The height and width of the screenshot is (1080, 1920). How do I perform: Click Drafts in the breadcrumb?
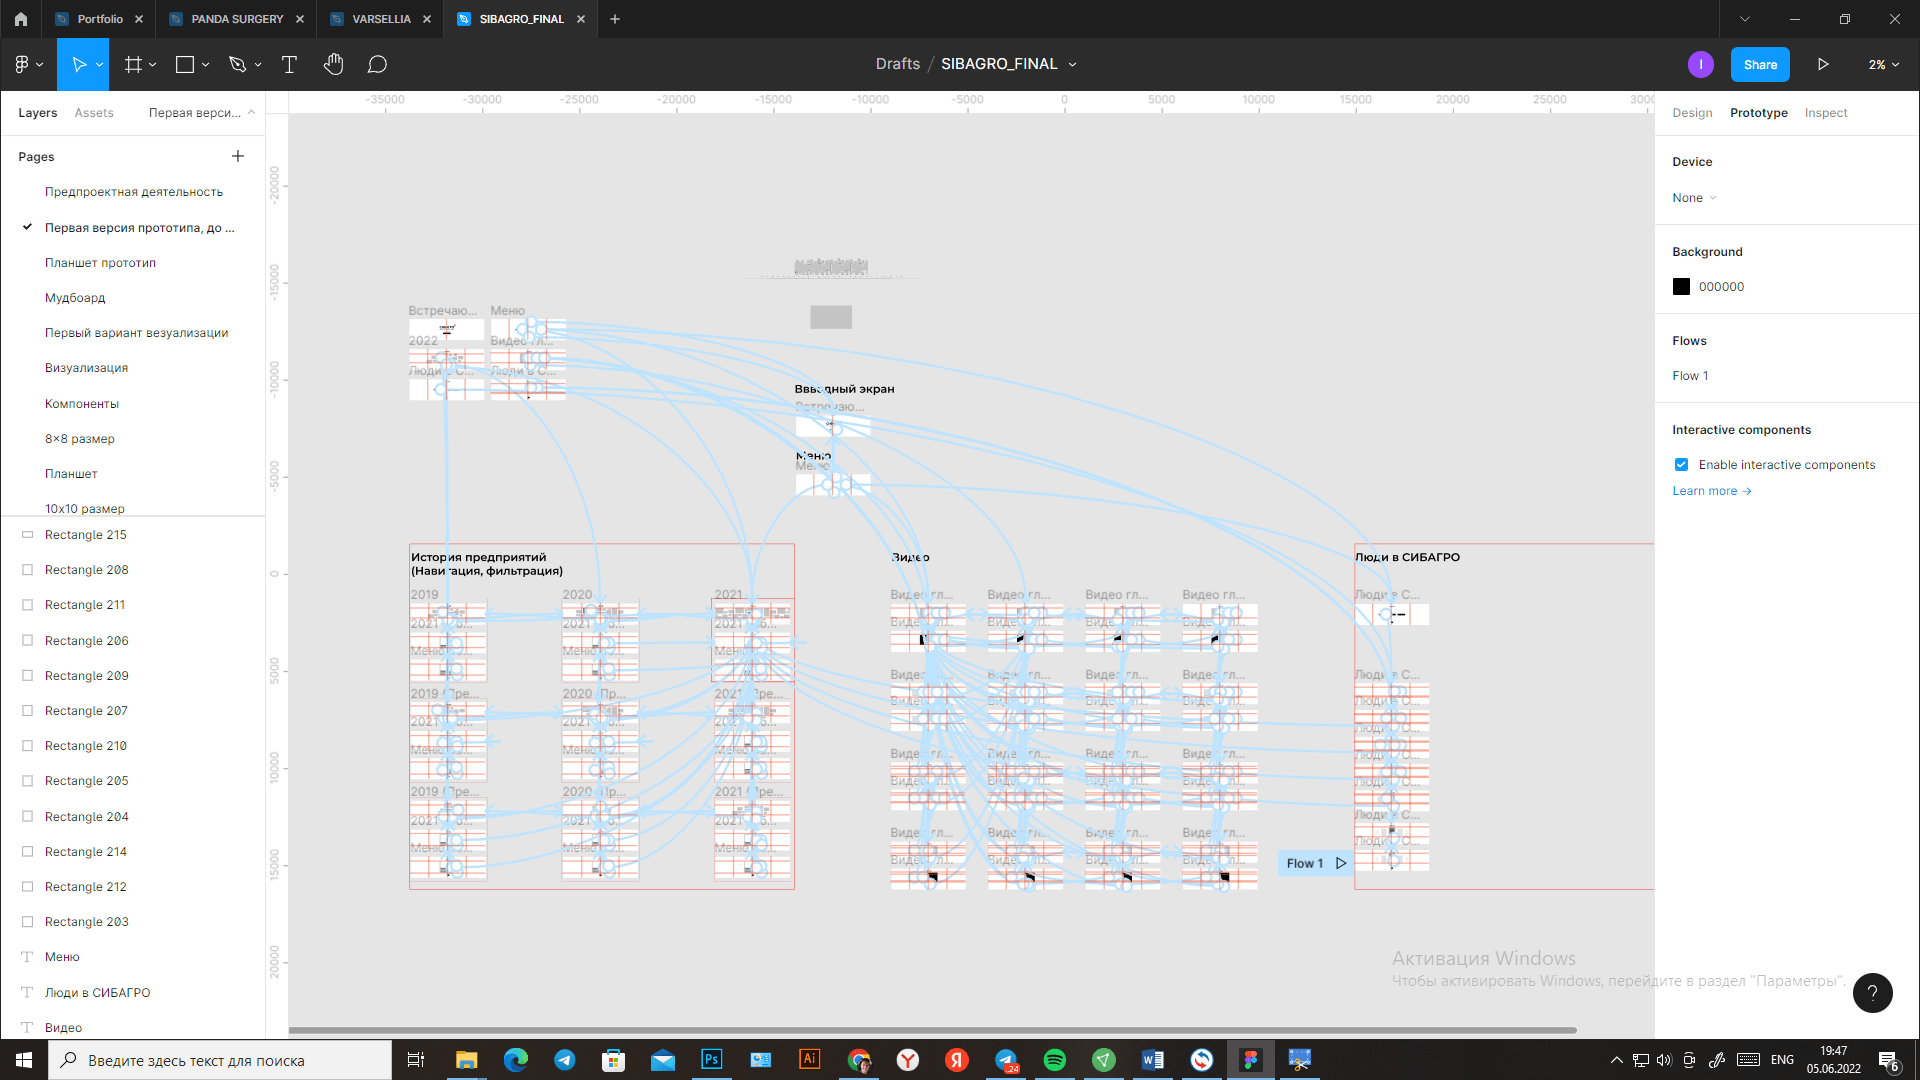(897, 64)
